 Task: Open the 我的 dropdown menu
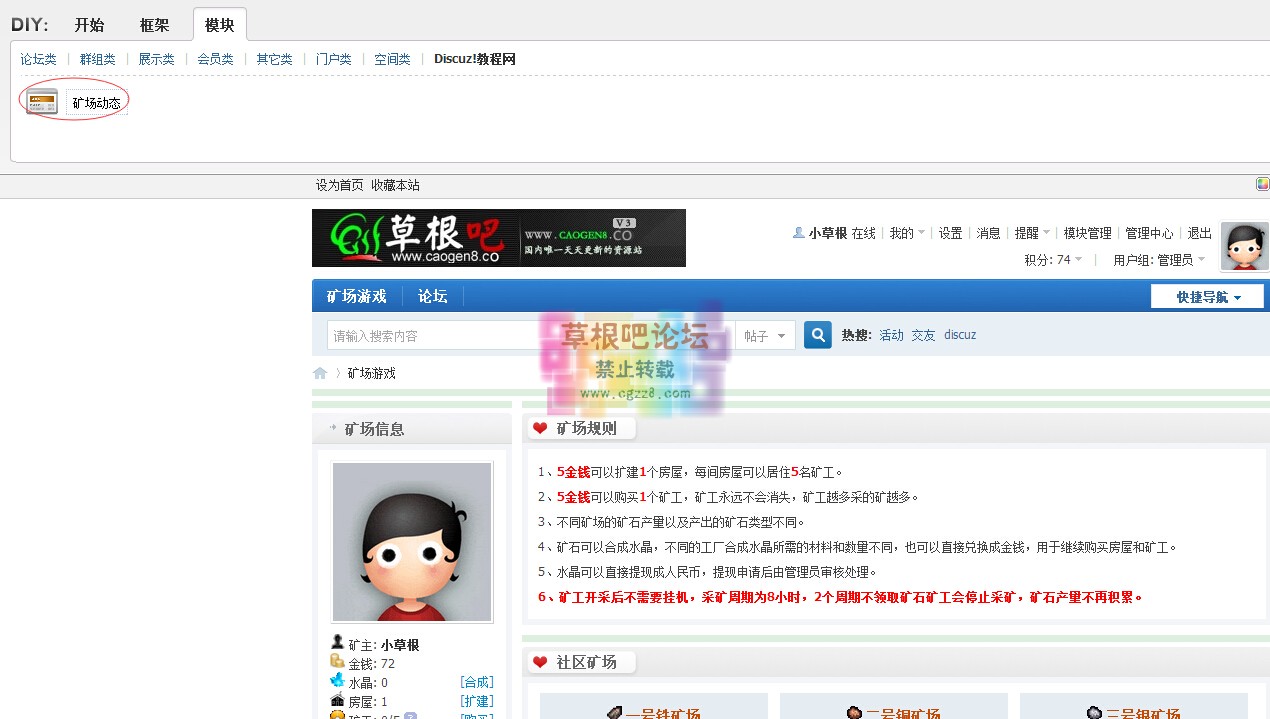(x=901, y=233)
